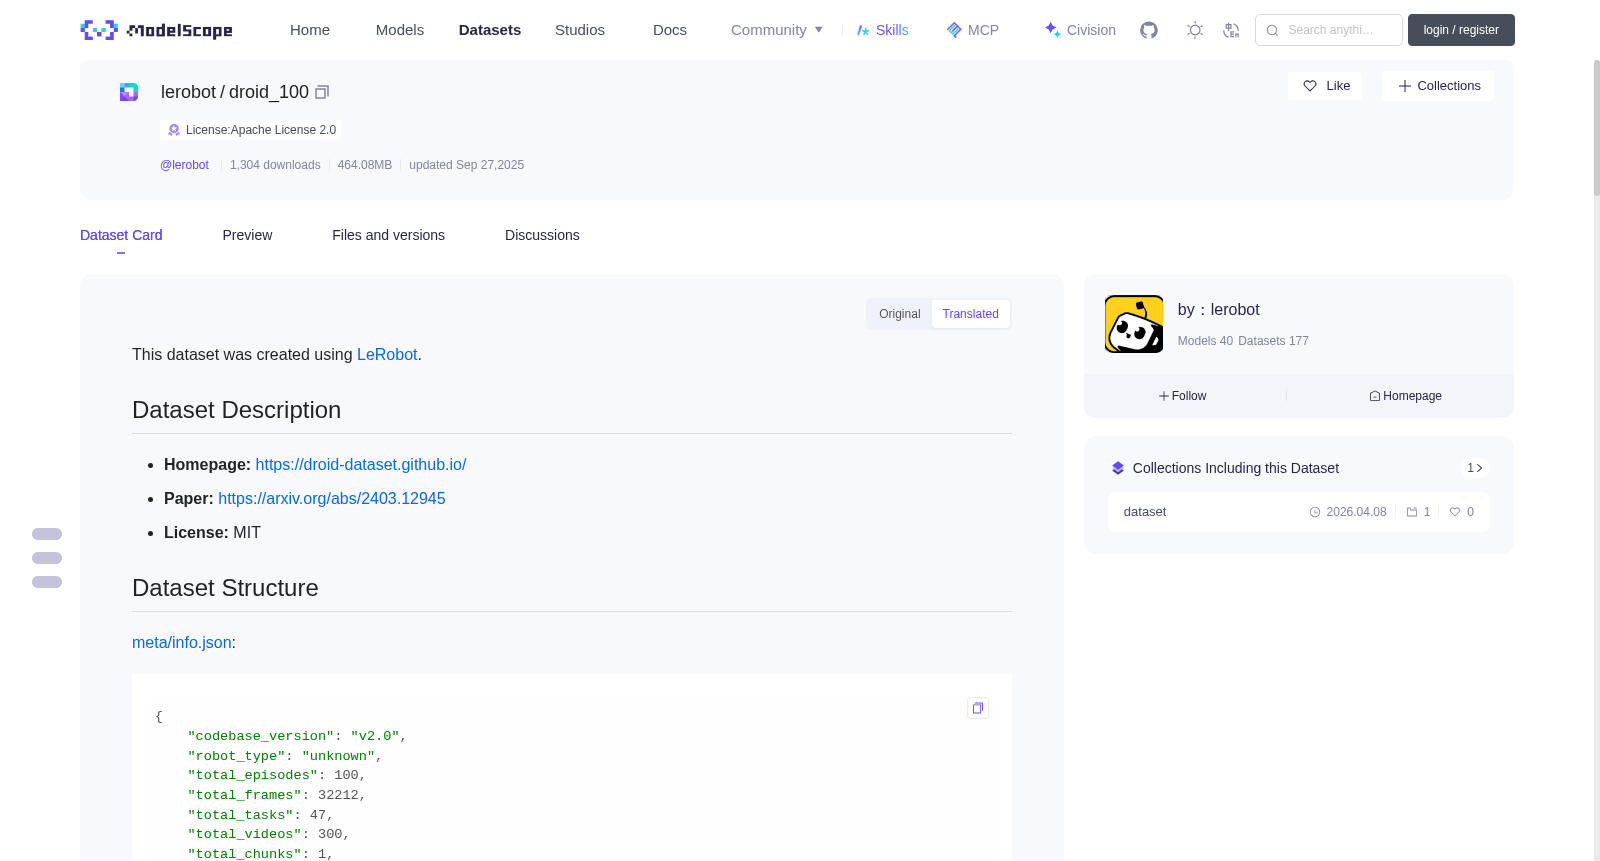Open the @lerobot profile link
Viewport: 1600px width, 861px height.
(184, 165)
